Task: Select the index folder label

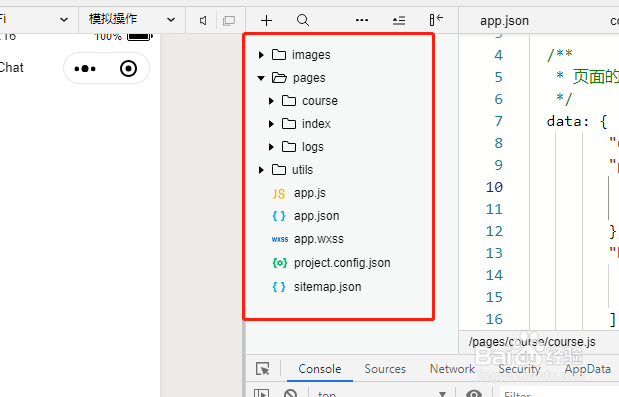Action: tap(316, 124)
